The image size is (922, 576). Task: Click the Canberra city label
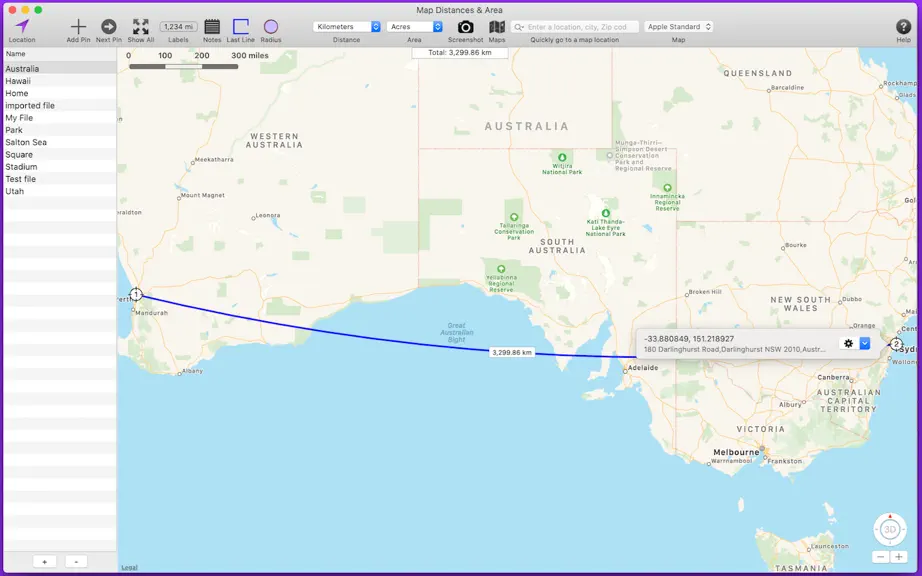(833, 377)
